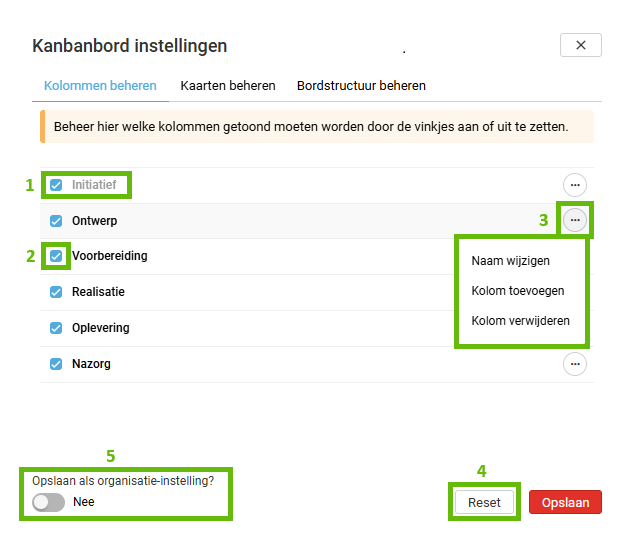Open the more options for Nazorg
This screenshot has height=547, width=636.
(575, 364)
